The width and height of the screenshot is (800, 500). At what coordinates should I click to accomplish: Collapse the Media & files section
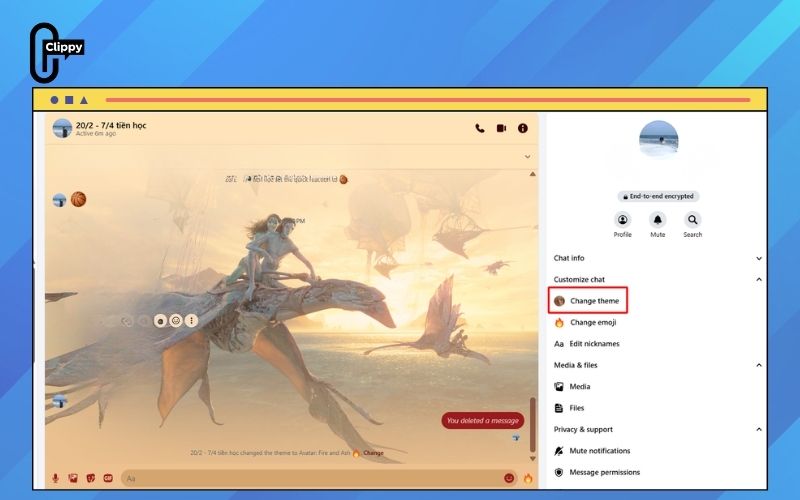pos(658,365)
